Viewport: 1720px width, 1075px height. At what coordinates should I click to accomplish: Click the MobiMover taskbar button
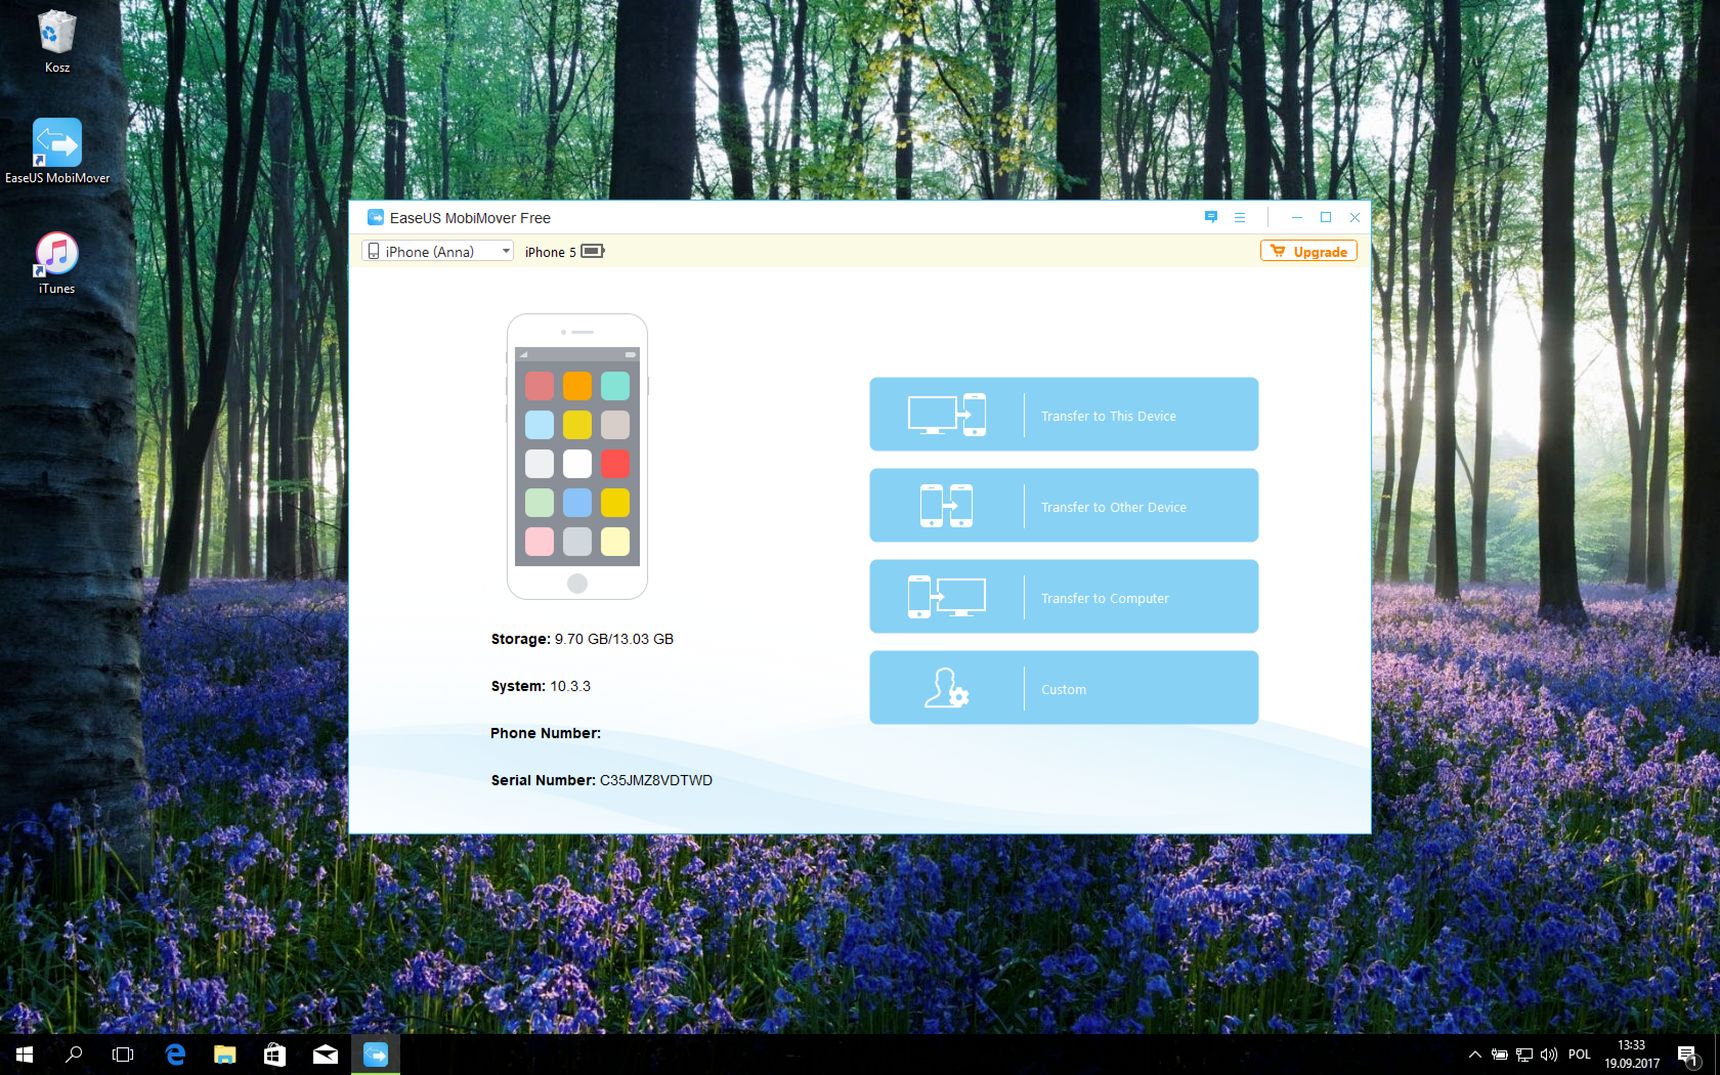coord(376,1054)
